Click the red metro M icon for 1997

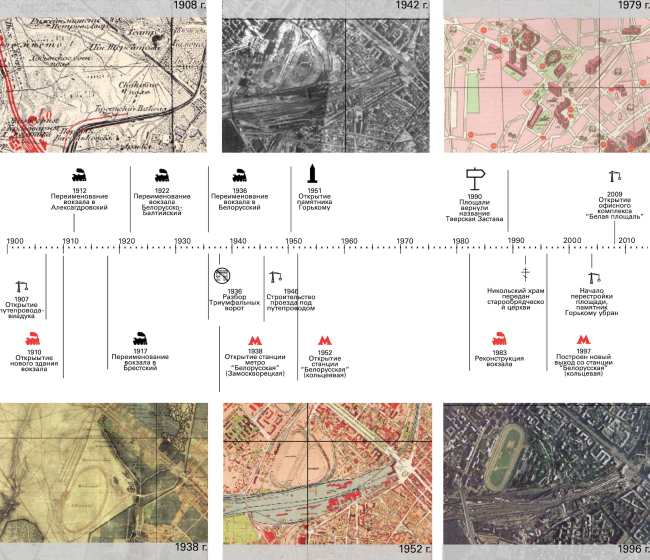[582, 341]
